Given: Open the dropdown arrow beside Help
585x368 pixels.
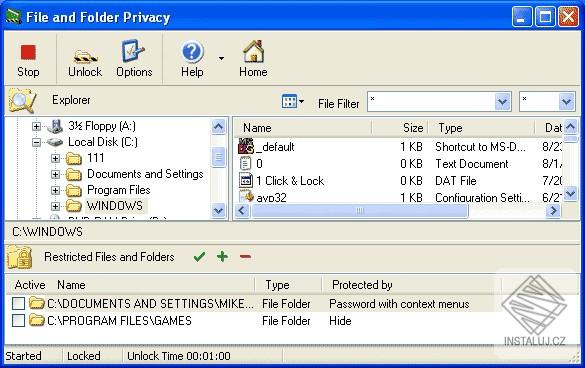Looking at the screenshot, I should pyautogui.click(x=222, y=59).
